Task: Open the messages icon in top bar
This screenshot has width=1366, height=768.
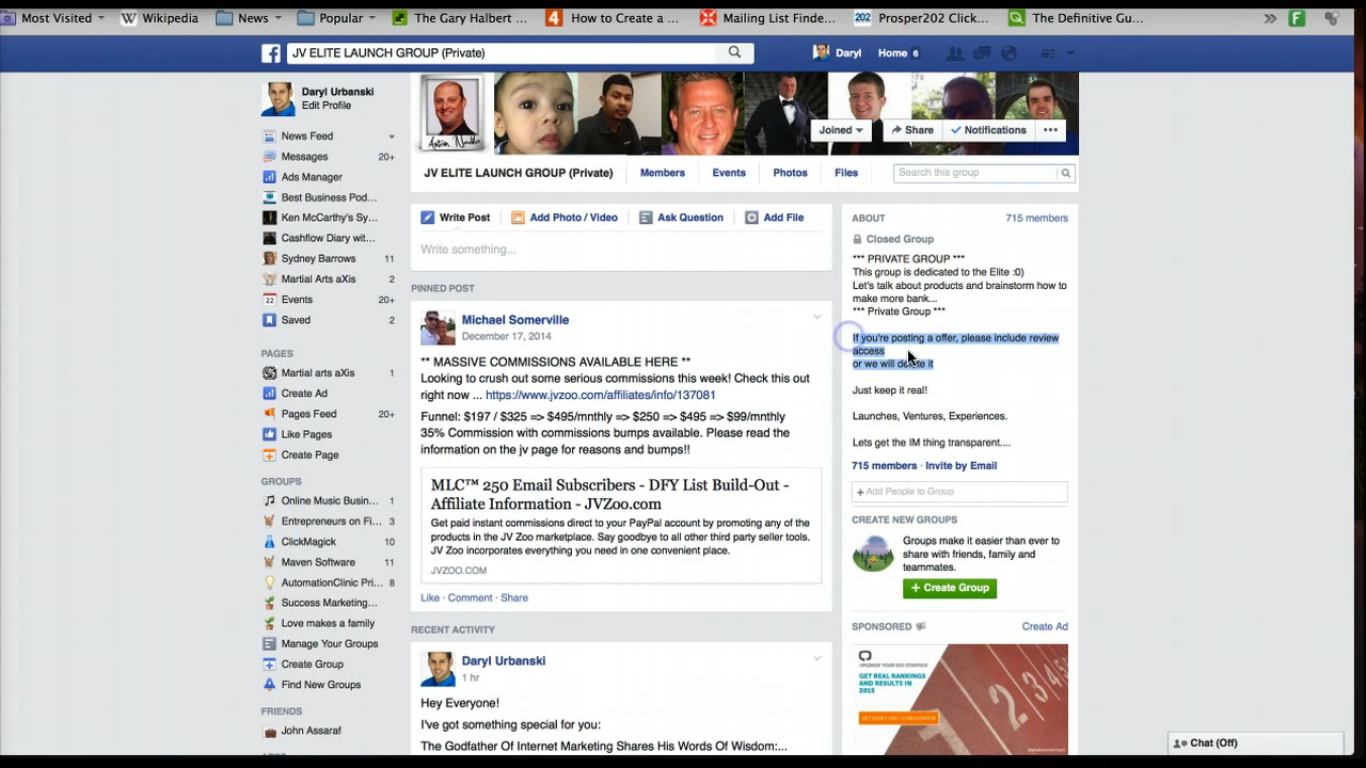Action: (982, 54)
